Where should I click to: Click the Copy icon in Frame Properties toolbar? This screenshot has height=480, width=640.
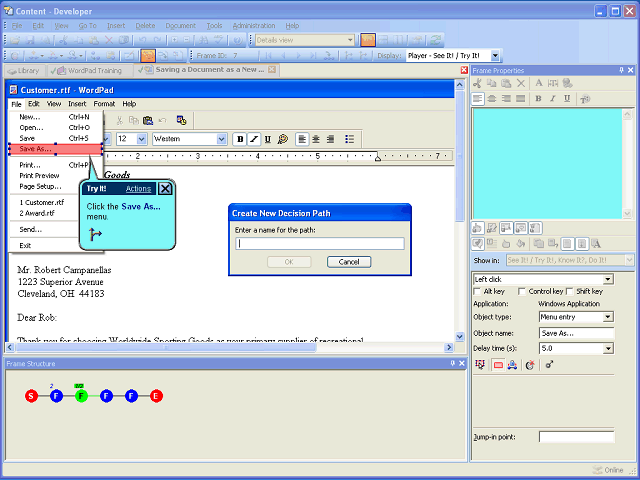tap(491, 83)
